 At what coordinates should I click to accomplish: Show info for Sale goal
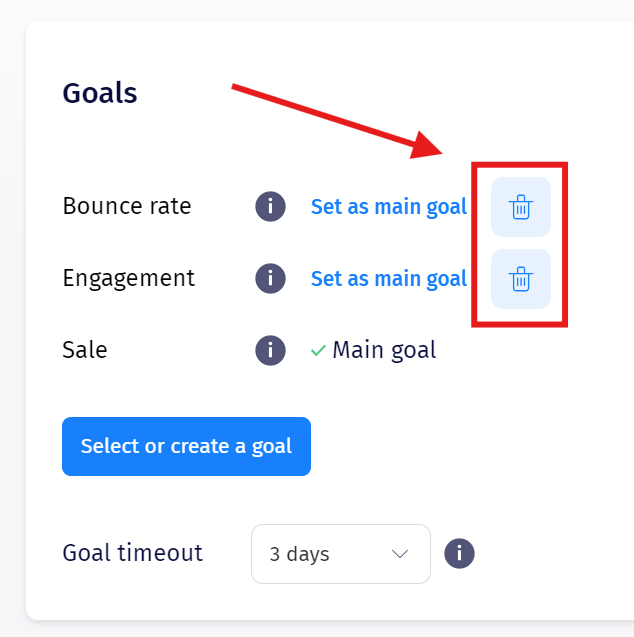point(270,350)
